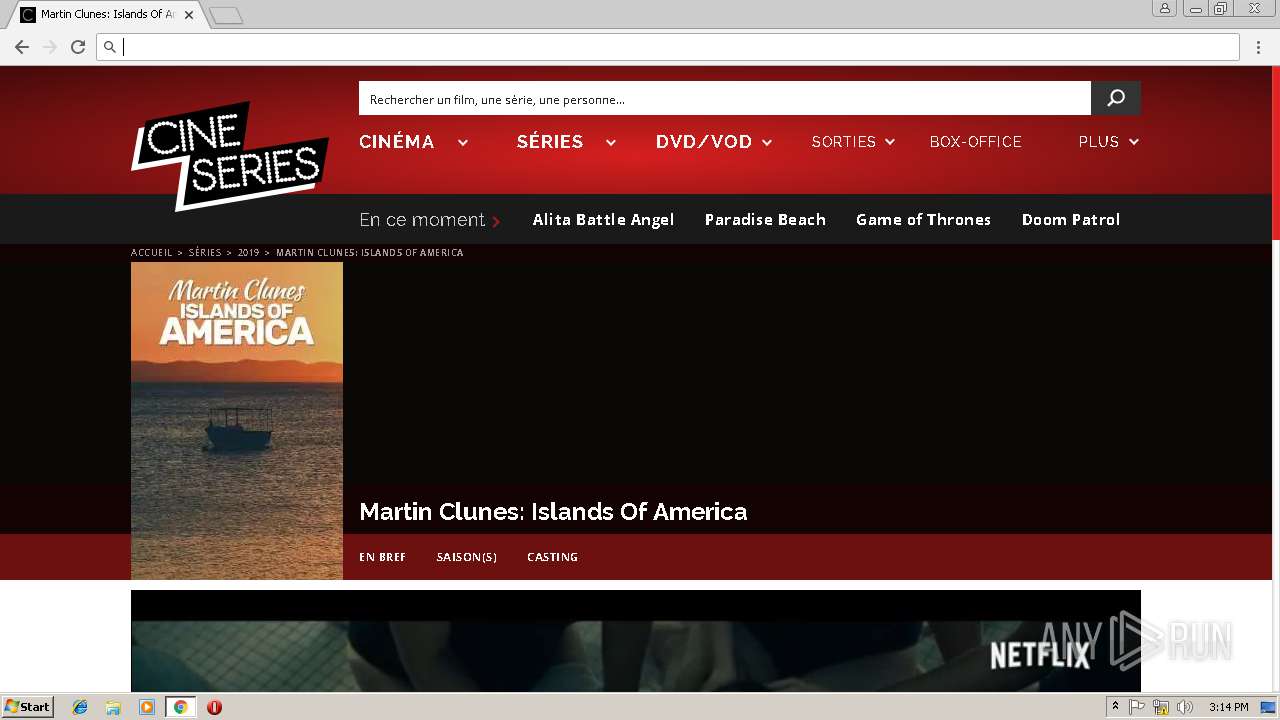Switch to CASTING tab

tap(553, 557)
